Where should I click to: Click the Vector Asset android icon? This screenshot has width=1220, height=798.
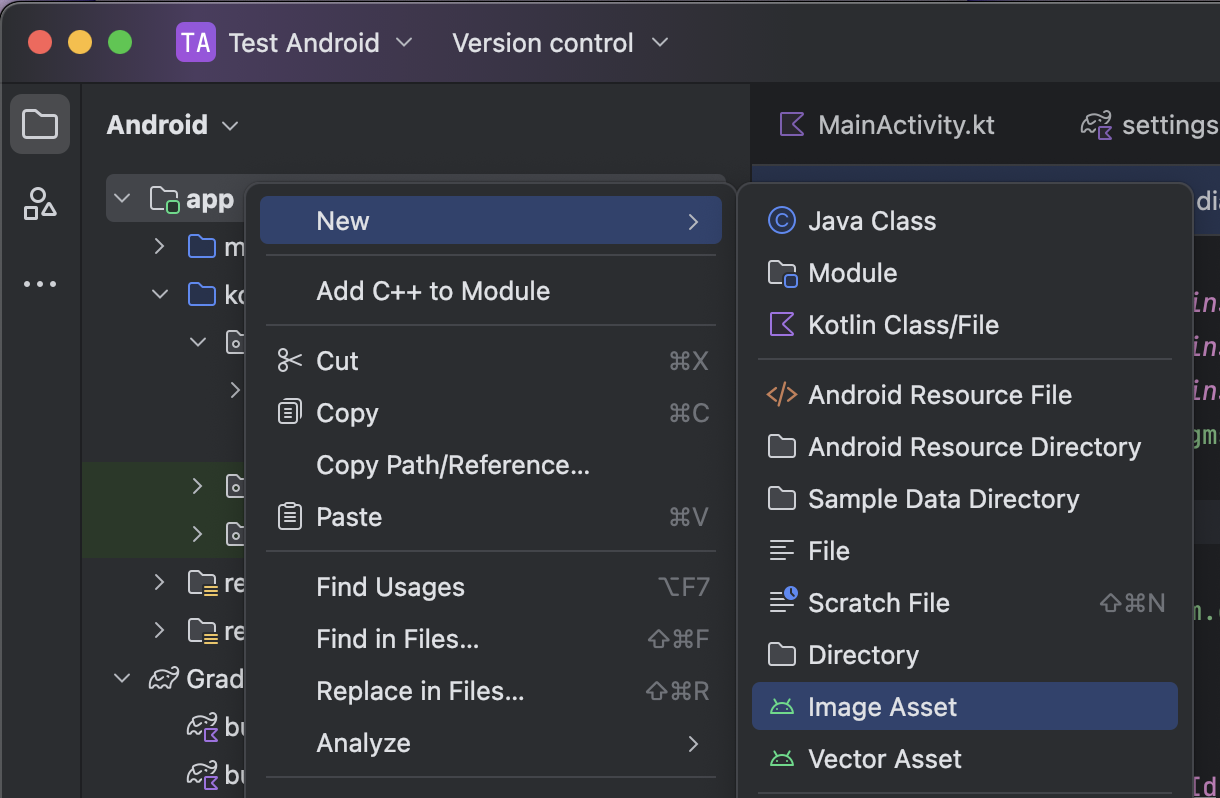[782, 759]
